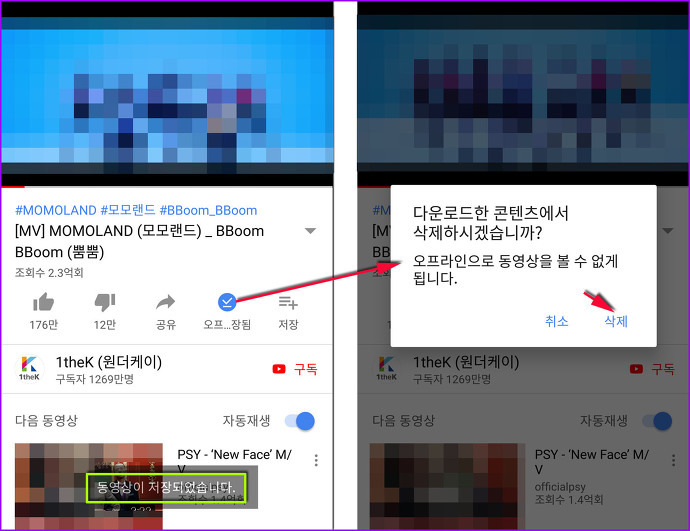Click 동영상이 저장되었습니다 toast message
The height and width of the screenshot is (531, 690).
[166, 487]
